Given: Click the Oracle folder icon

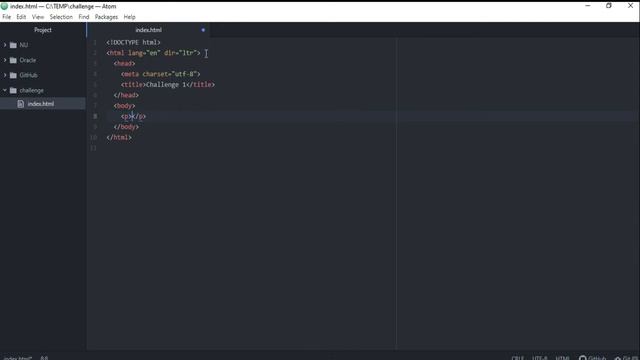Looking at the screenshot, I should point(13,60).
